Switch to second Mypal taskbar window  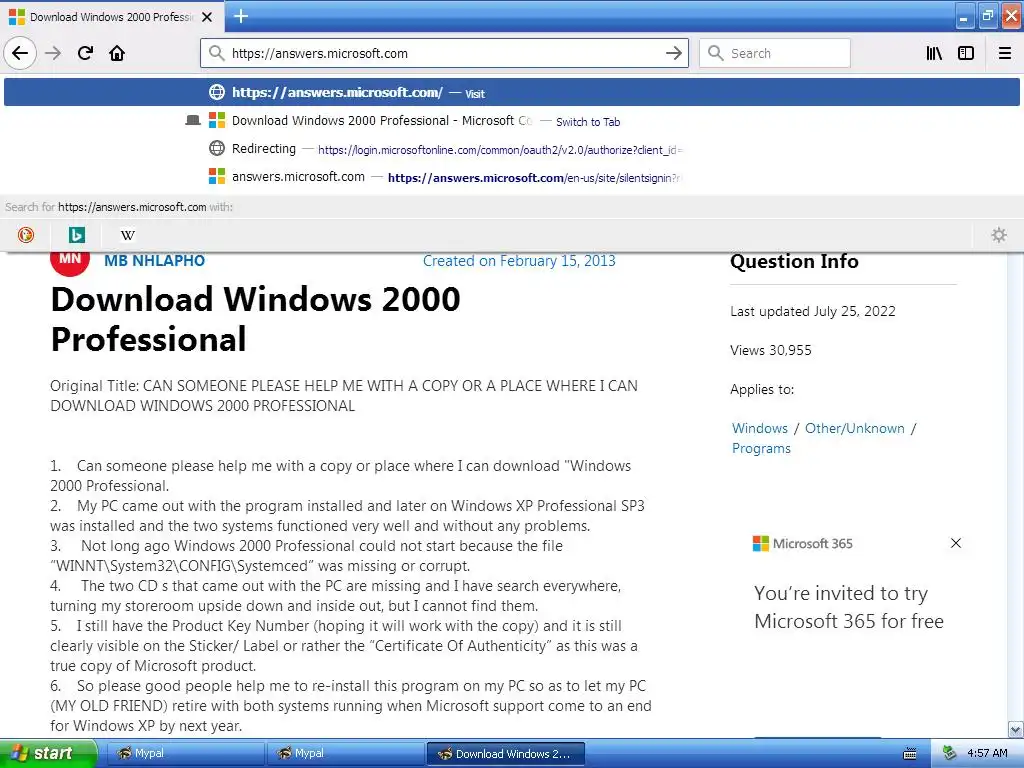tap(345, 753)
